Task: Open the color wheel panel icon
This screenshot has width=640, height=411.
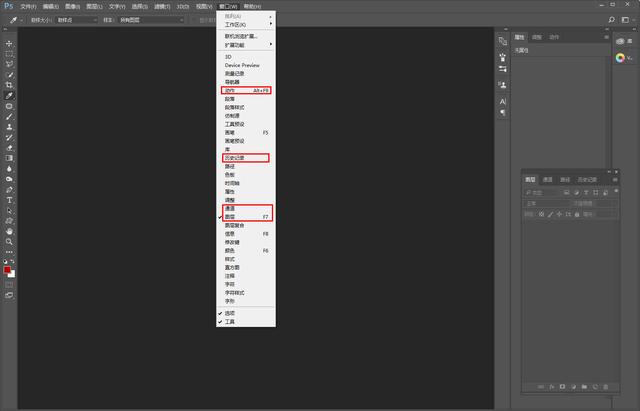Action: [x=620, y=58]
